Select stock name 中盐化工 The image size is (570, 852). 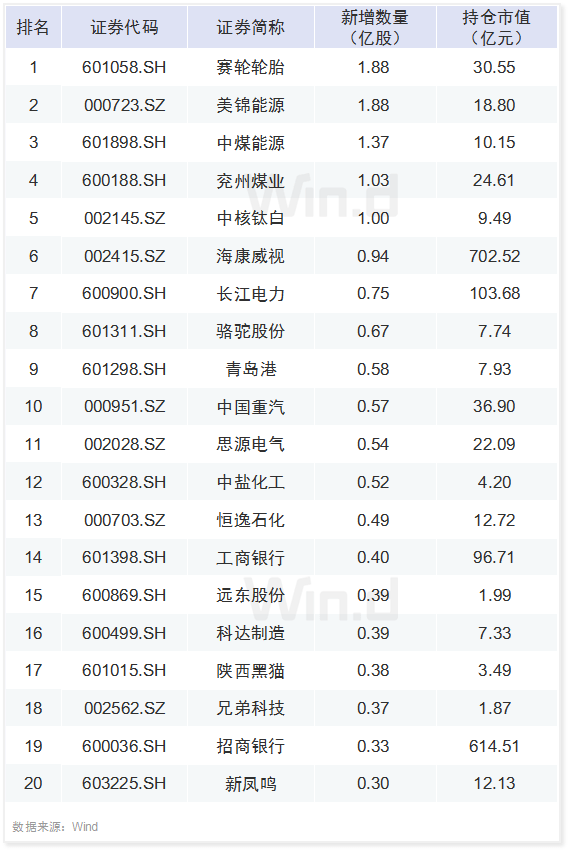click(250, 483)
